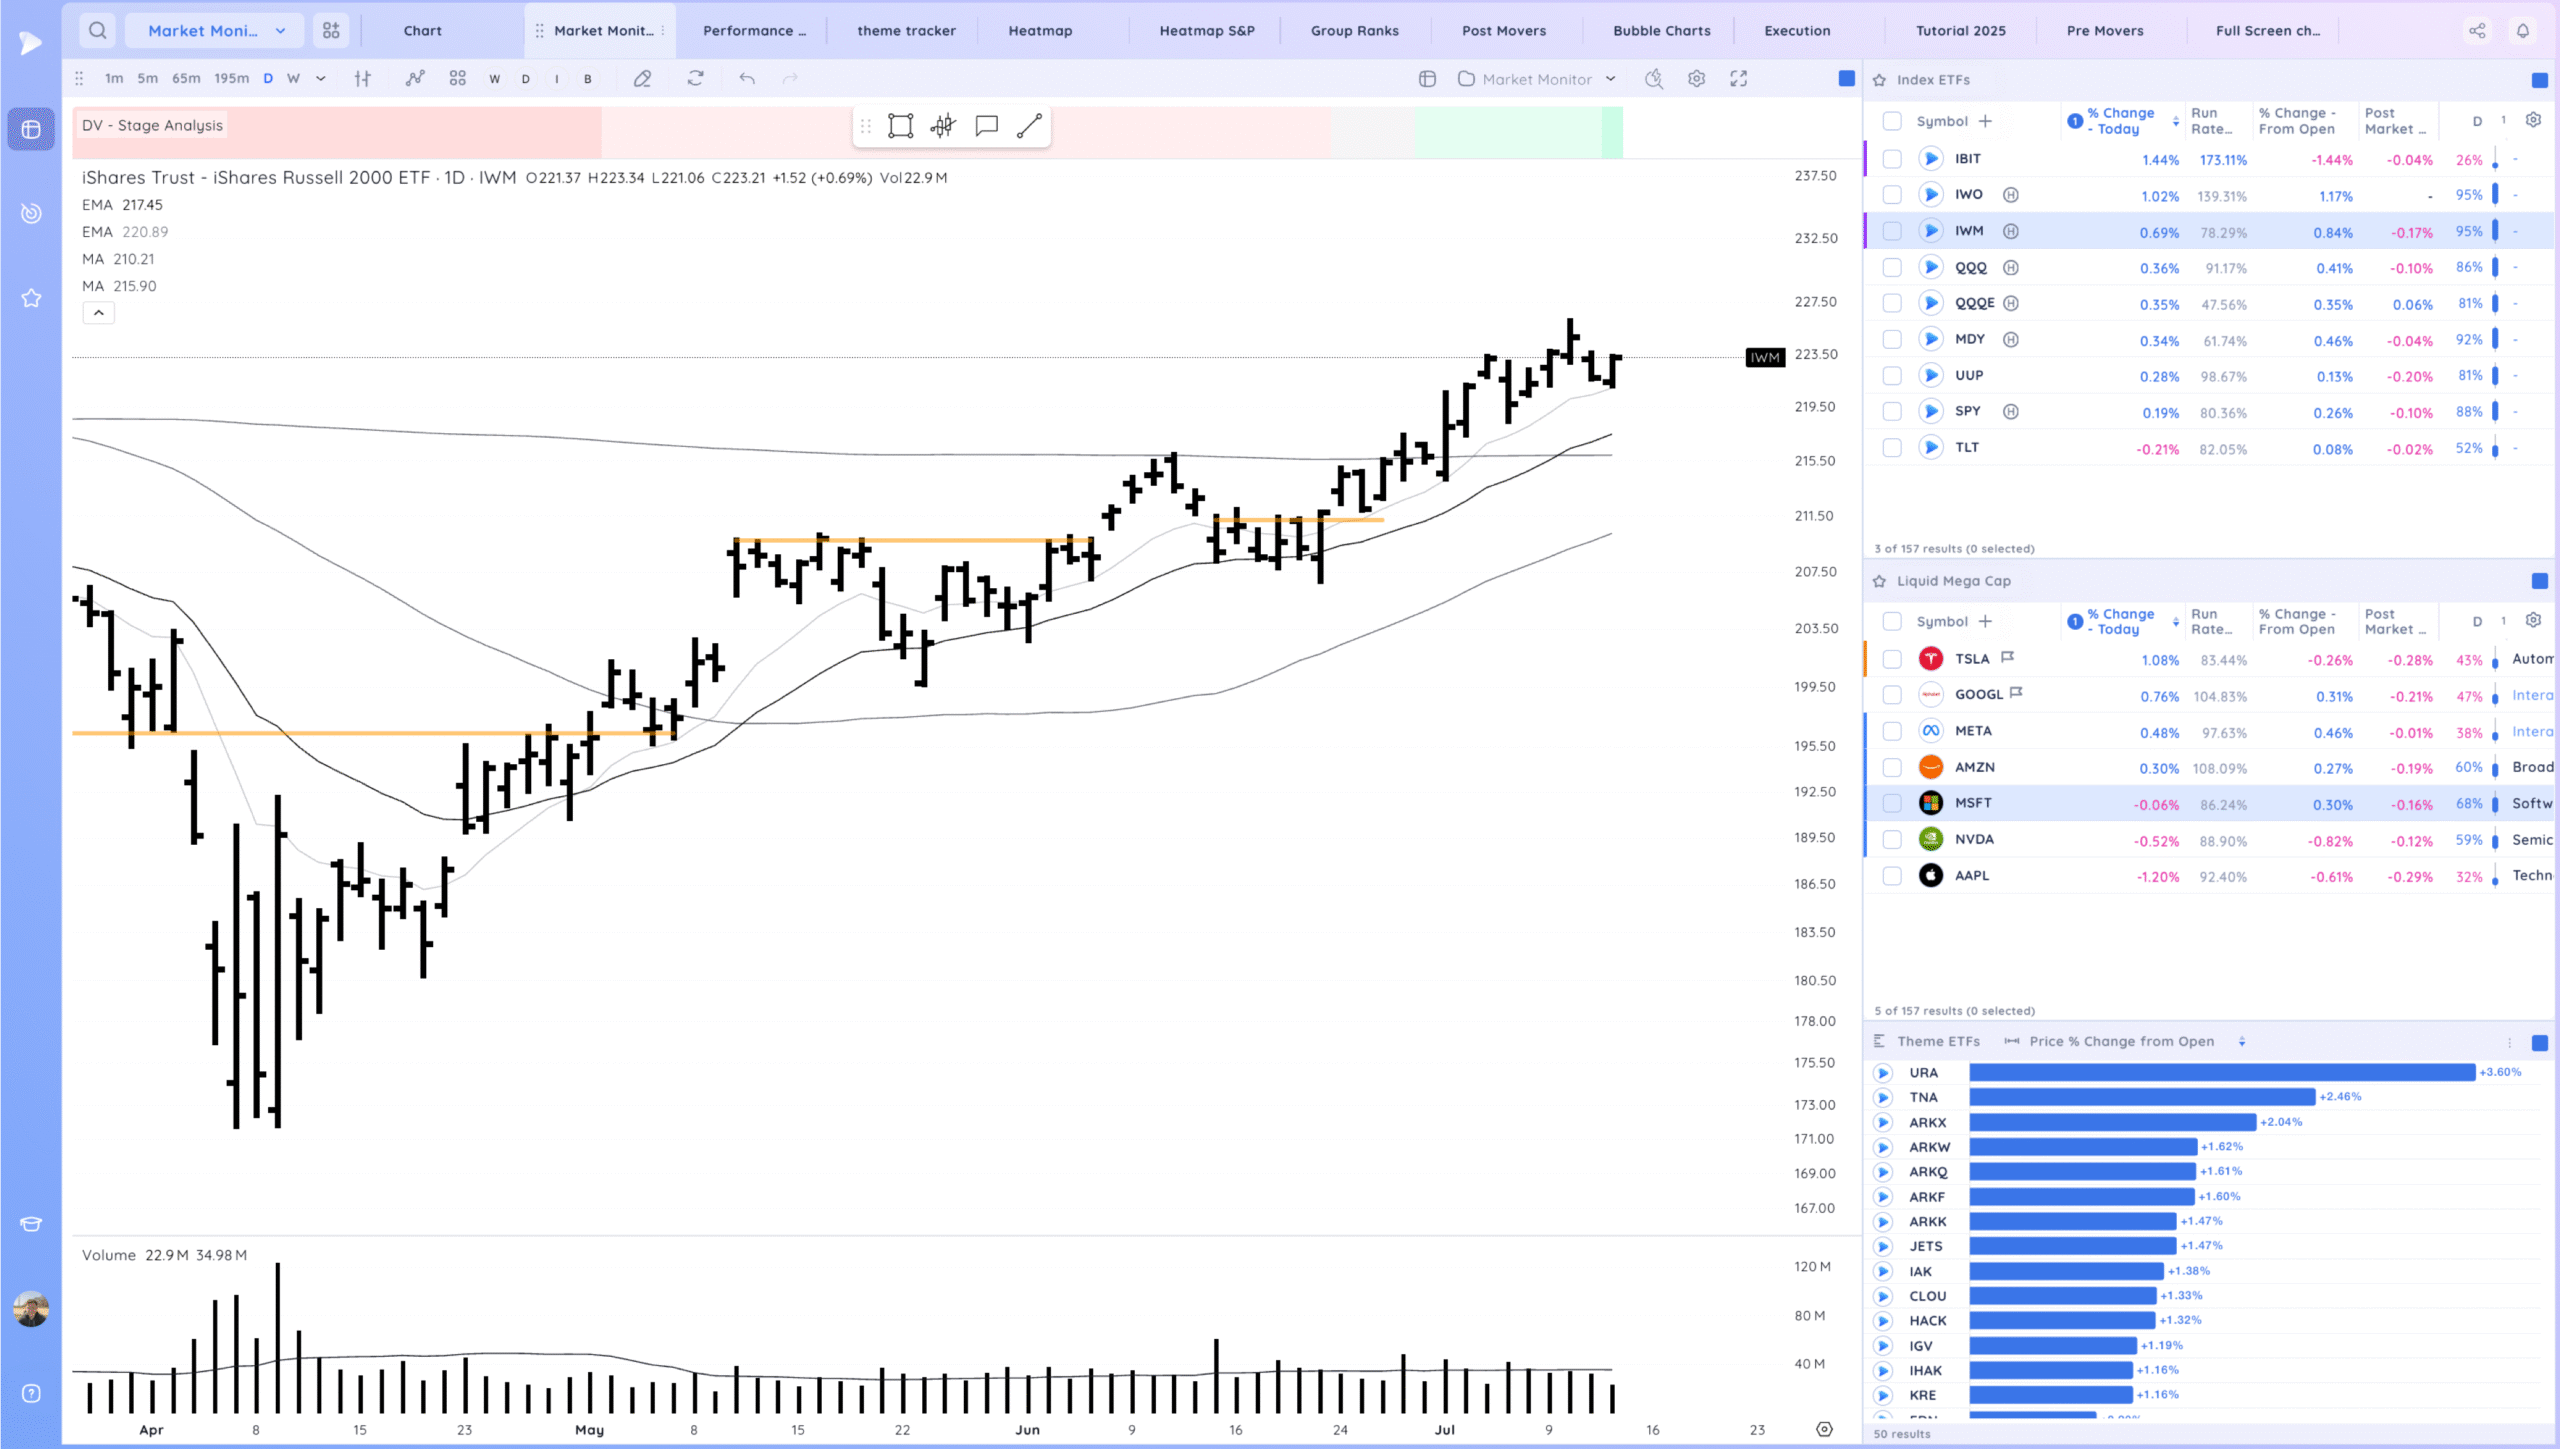Image resolution: width=2560 pixels, height=1449 pixels.
Task: Select the rectangle drawing tool
Action: [x=900, y=126]
